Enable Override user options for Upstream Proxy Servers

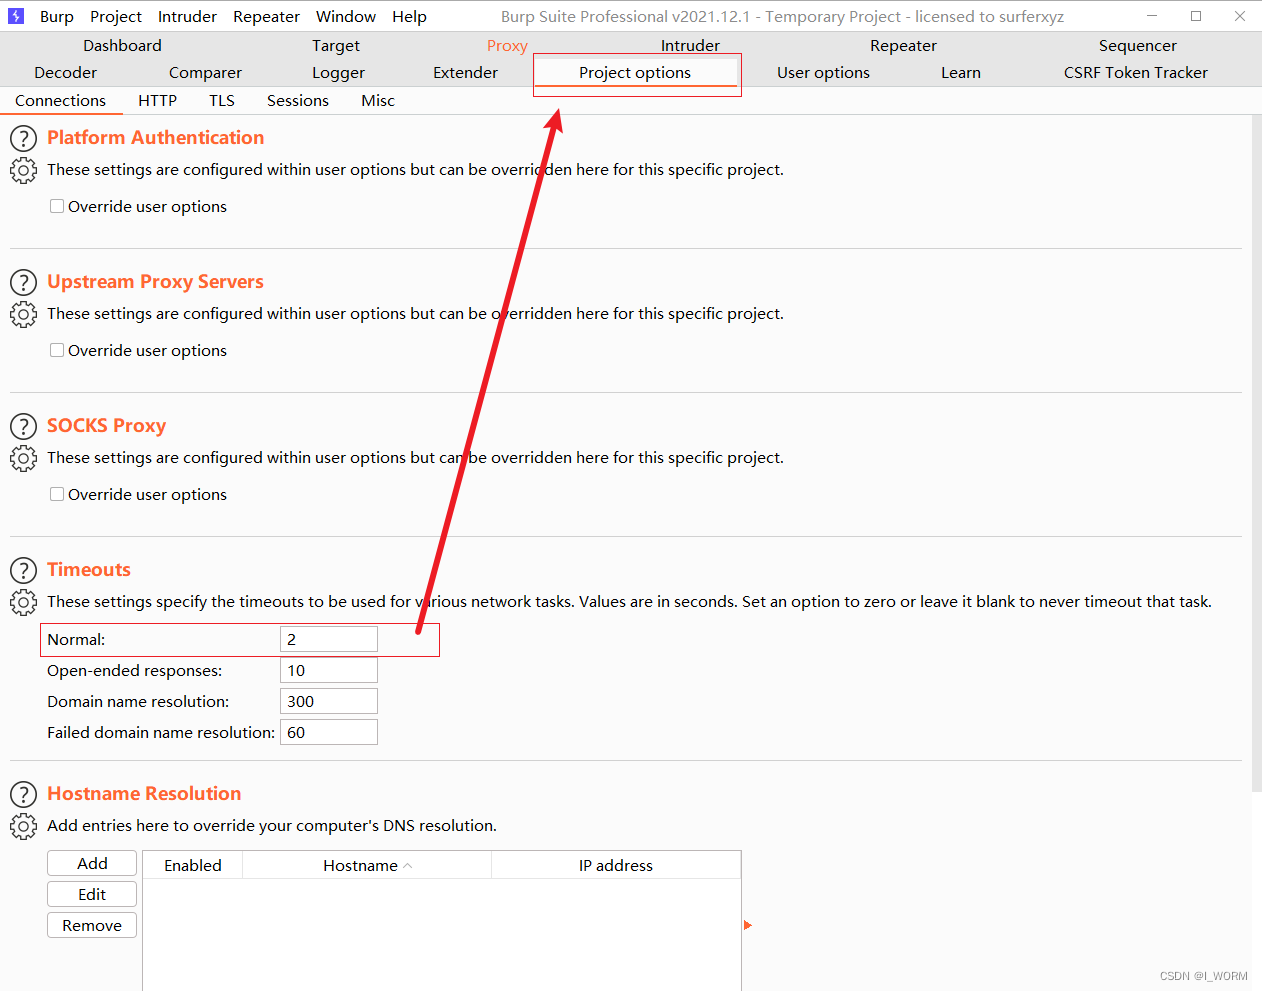(x=57, y=350)
